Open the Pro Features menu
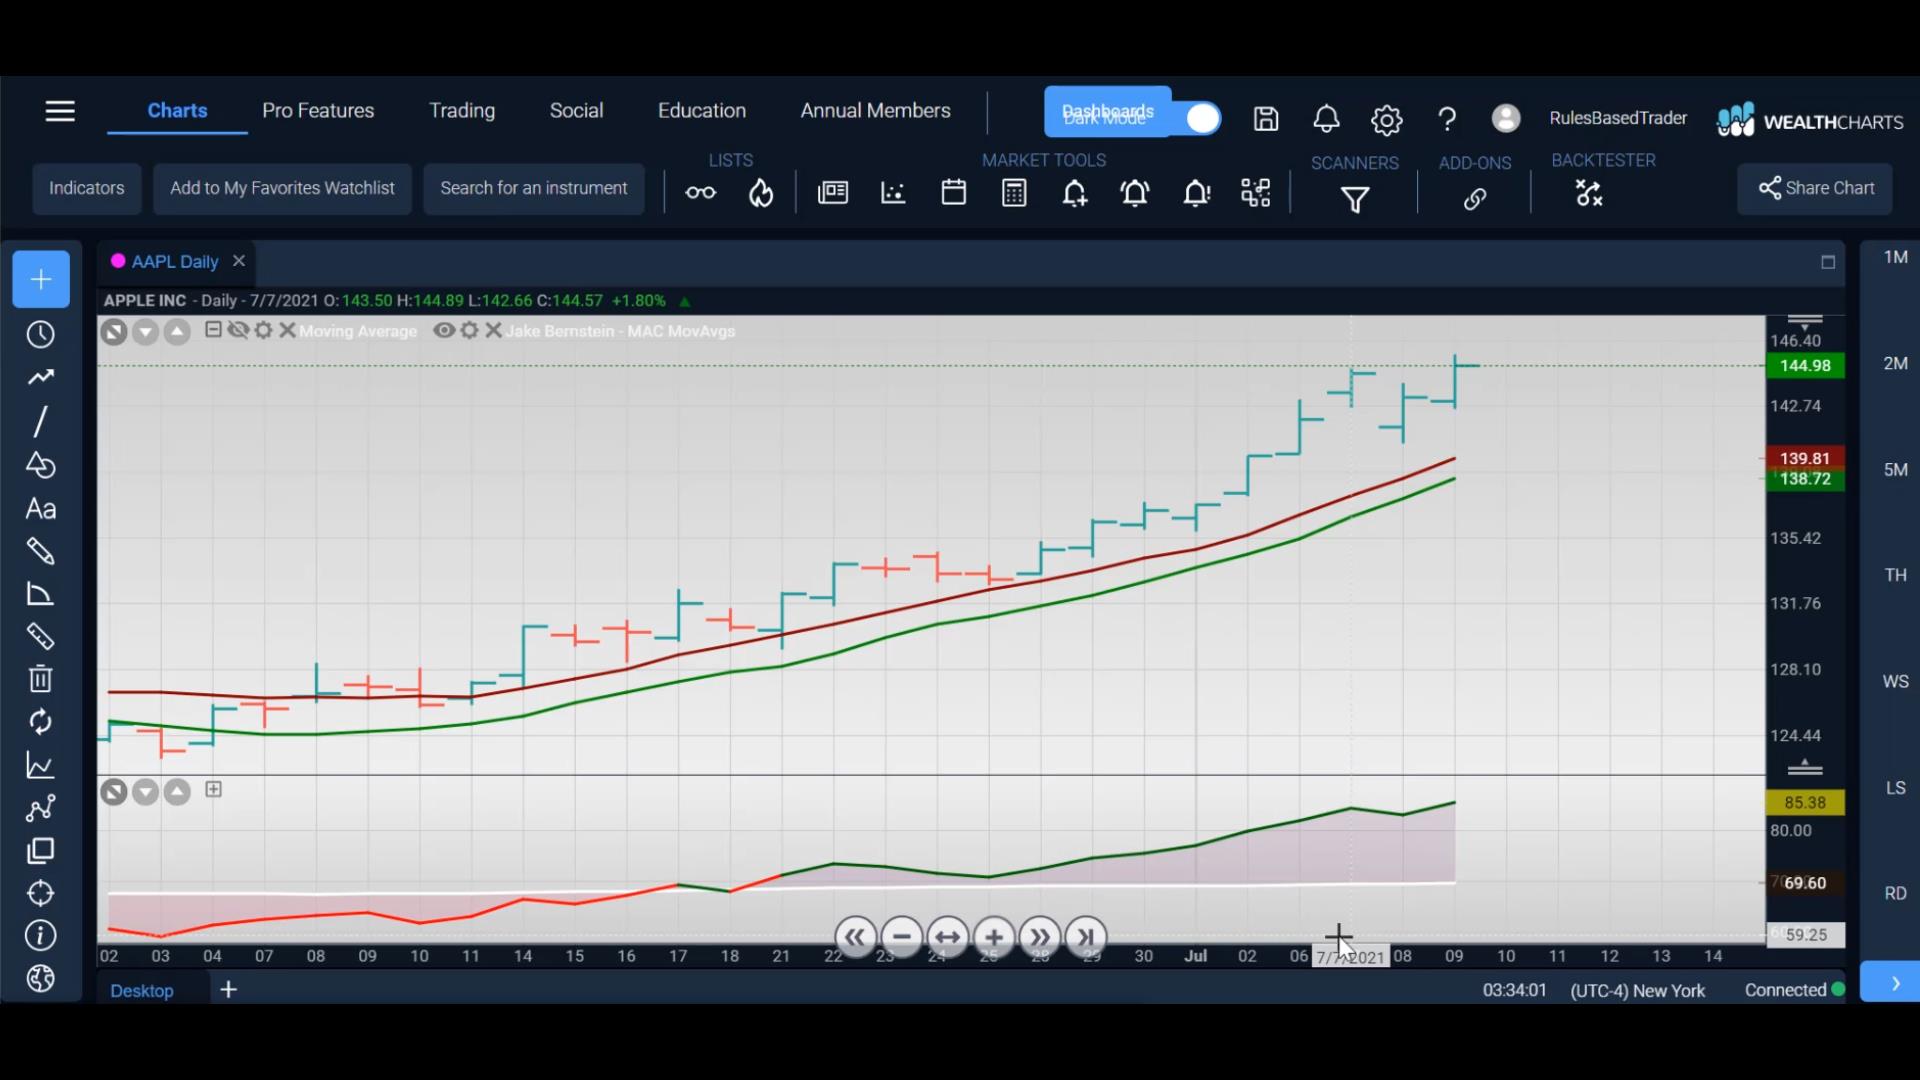The height and width of the screenshot is (1080, 1920). click(x=318, y=111)
